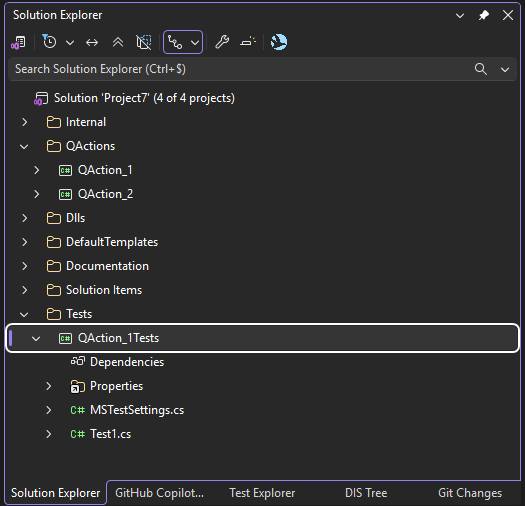Image resolution: width=525 pixels, height=506 pixels.
Task: Open Properties wrench icon
Action: 222,42
